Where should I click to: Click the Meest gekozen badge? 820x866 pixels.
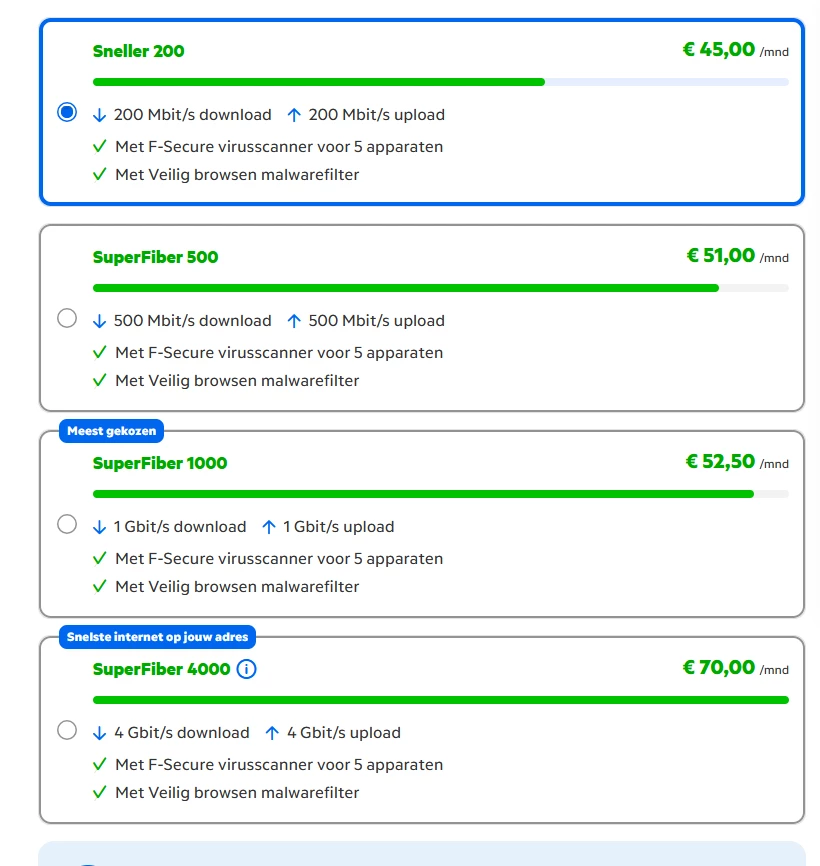(112, 431)
